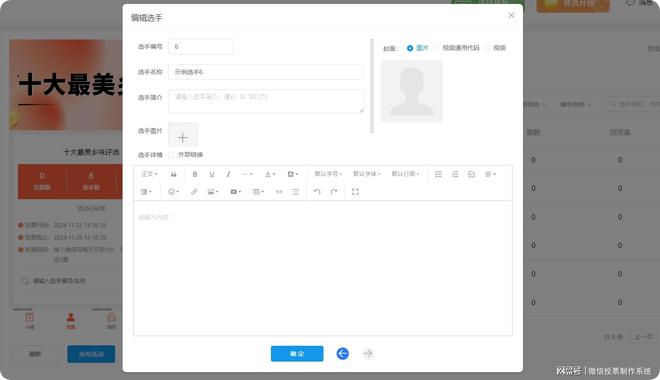Open the sort dropdown left of the table search

coord(575,104)
